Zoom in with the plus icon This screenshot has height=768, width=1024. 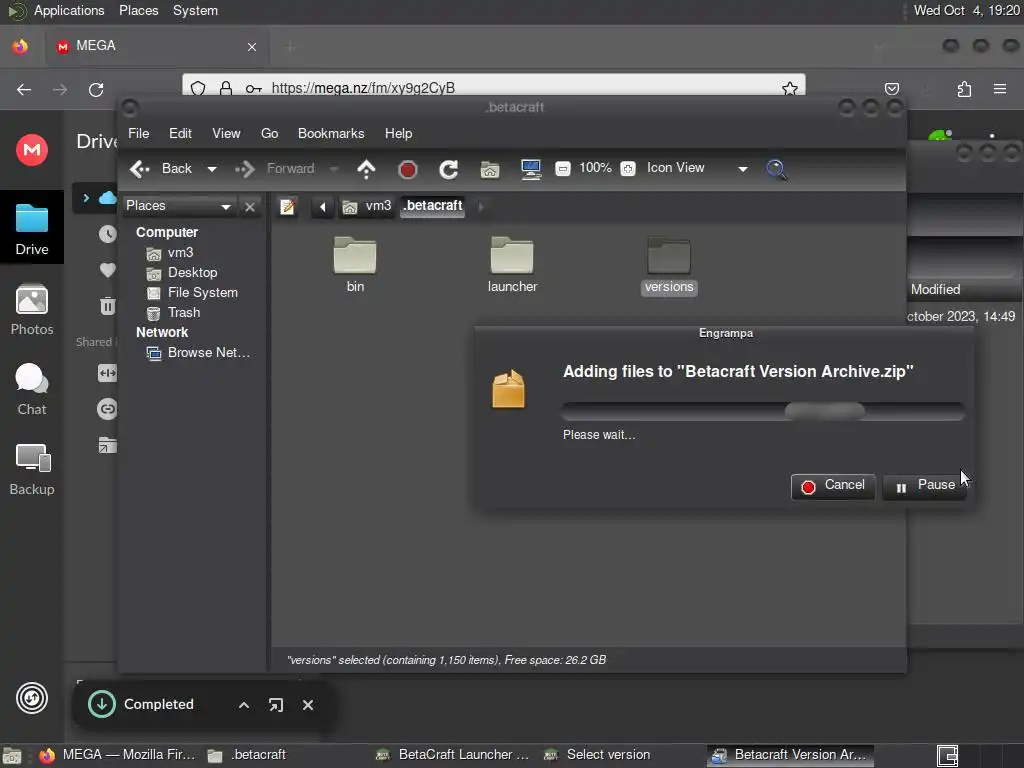(628, 169)
